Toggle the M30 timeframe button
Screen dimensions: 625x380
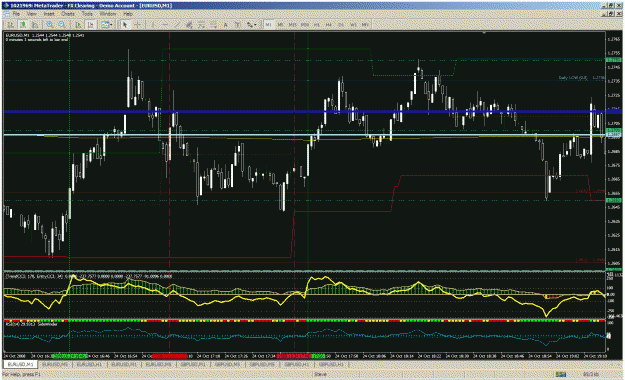tap(305, 25)
